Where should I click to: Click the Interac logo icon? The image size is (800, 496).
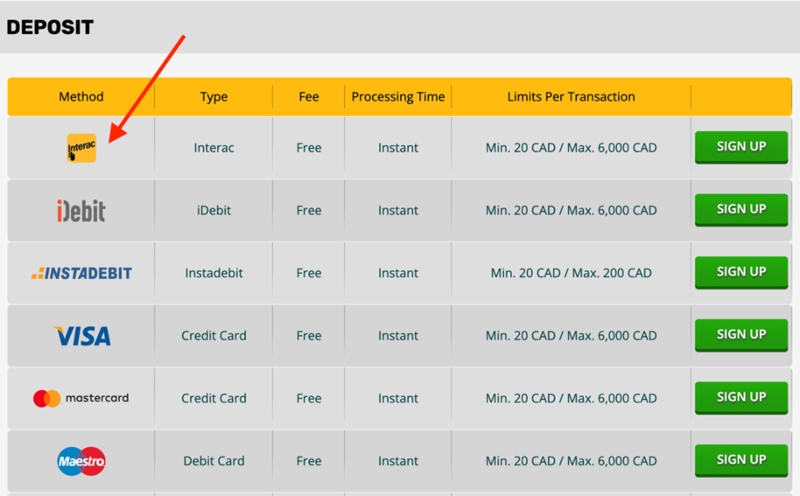(82, 148)
